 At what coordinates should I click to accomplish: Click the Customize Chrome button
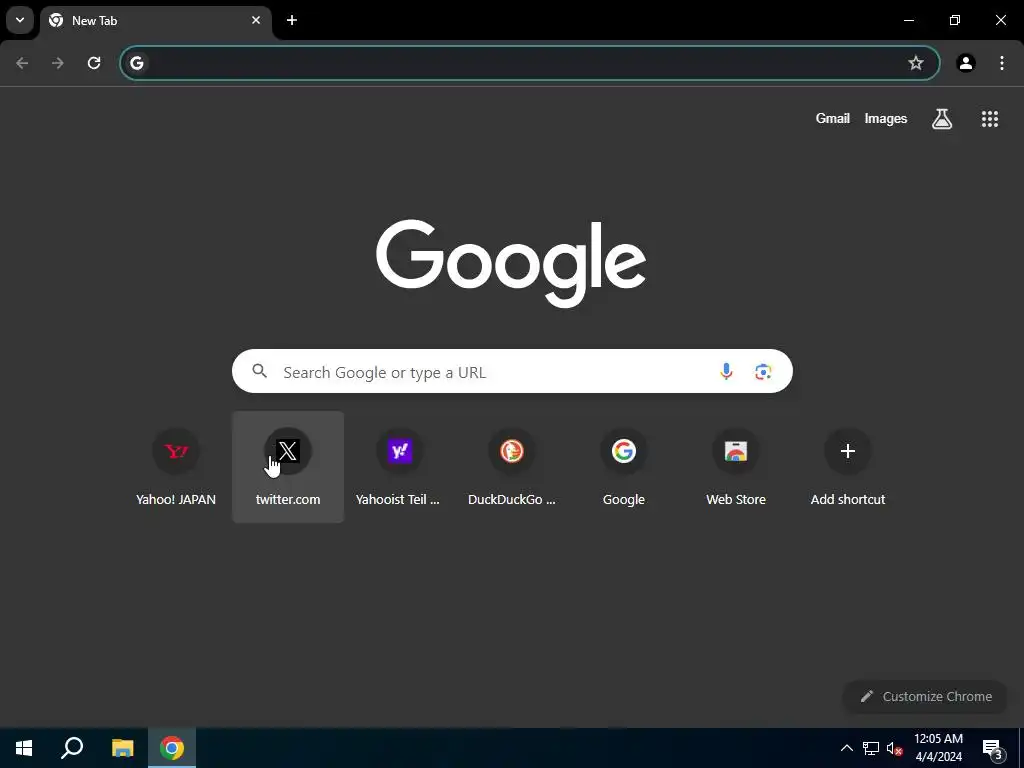coord(925,696)
